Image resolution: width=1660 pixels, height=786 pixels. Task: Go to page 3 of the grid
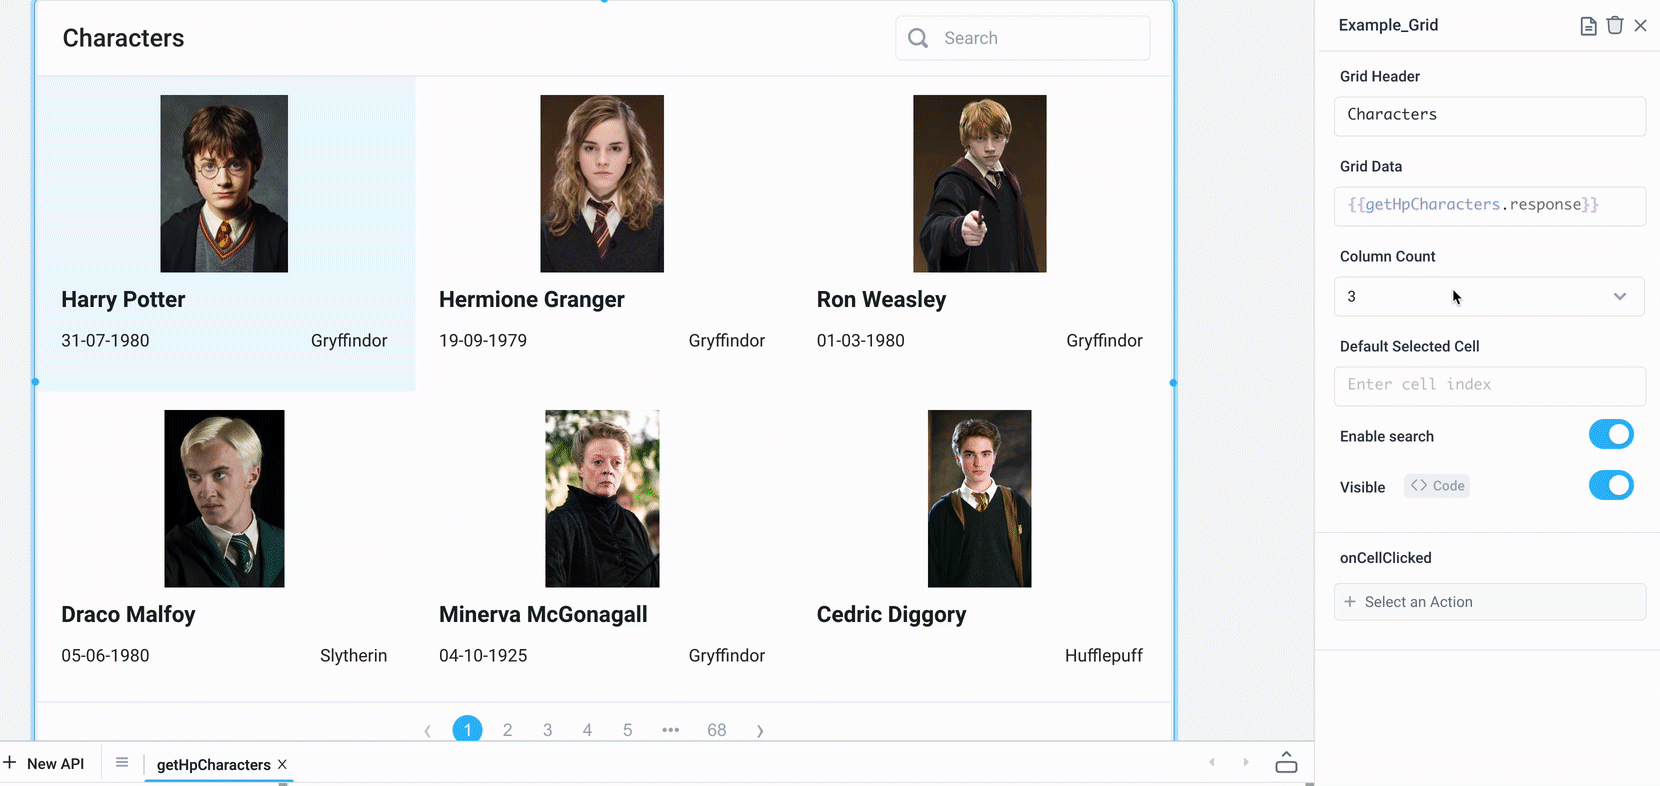click(547, 730)
